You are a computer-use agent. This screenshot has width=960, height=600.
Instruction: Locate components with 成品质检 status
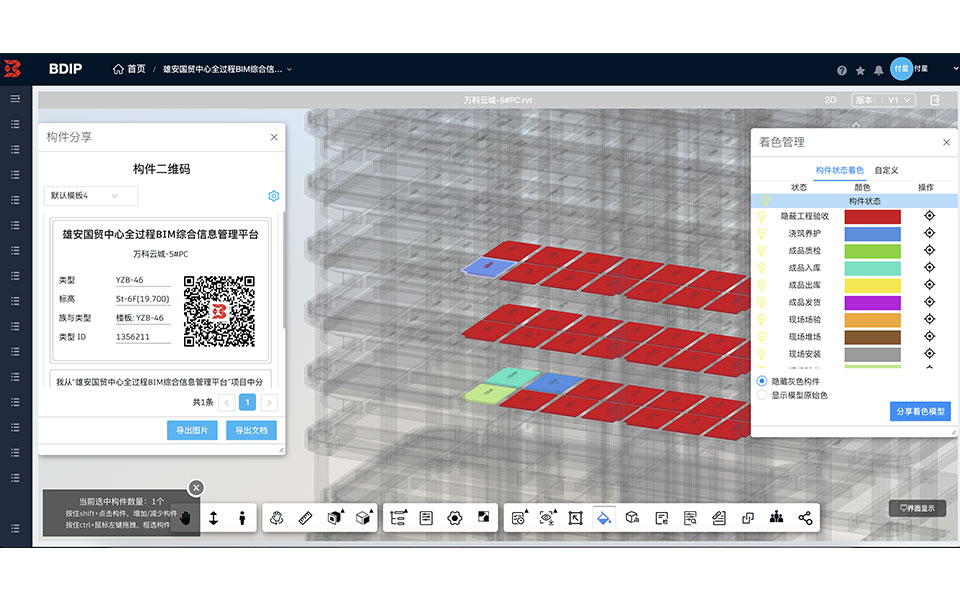click(929, 250)
